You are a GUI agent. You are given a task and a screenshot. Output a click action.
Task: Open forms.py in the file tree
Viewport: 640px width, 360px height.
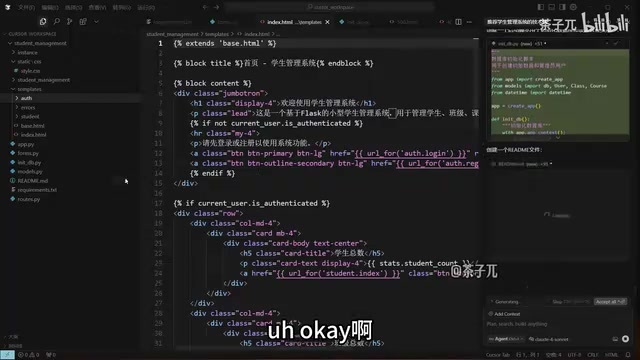[28, 153]
